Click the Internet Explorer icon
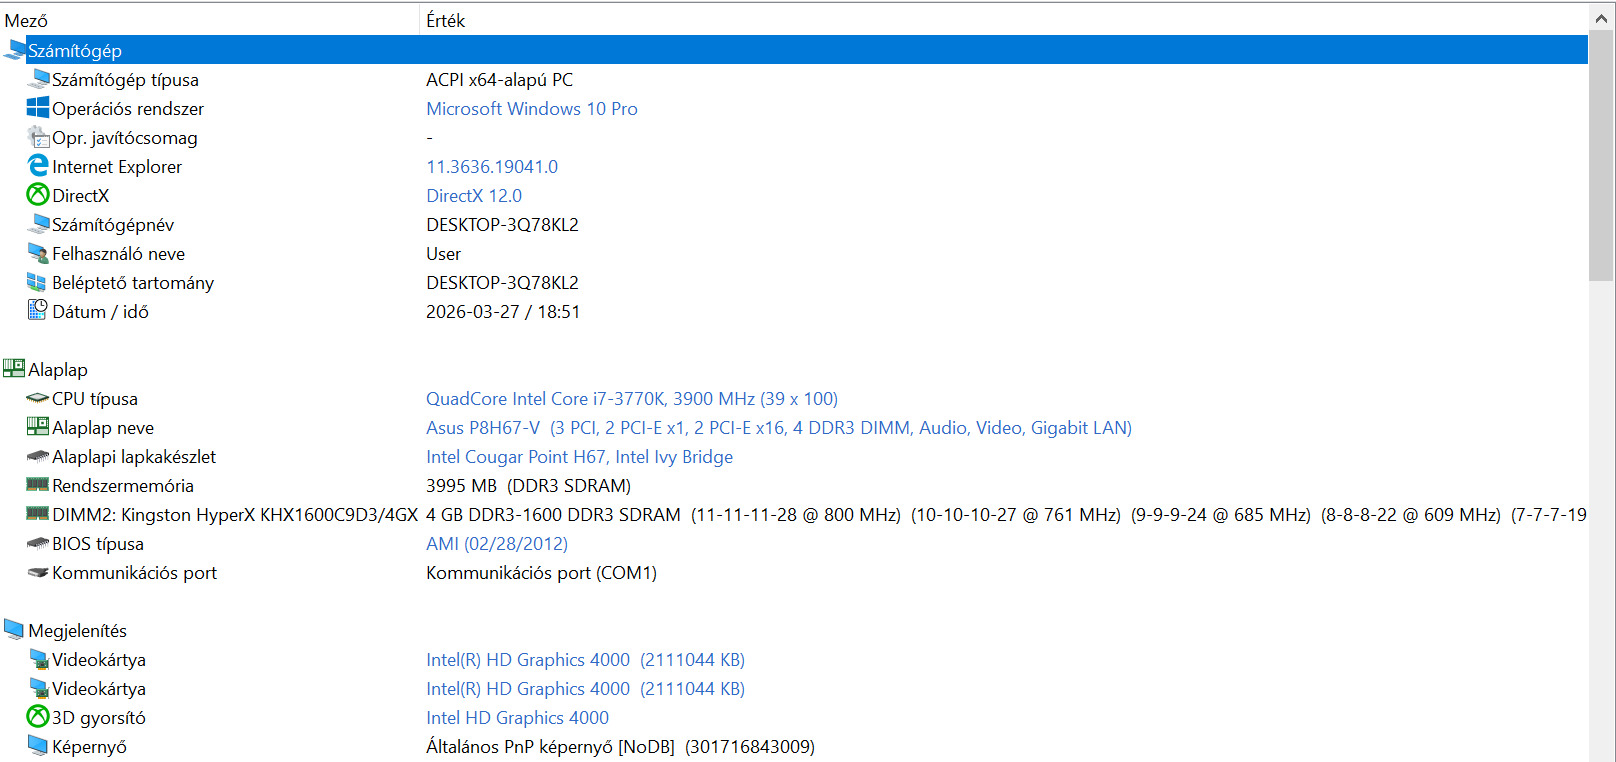The height and width of the screenshot is (762, 1616). (38, 166)
